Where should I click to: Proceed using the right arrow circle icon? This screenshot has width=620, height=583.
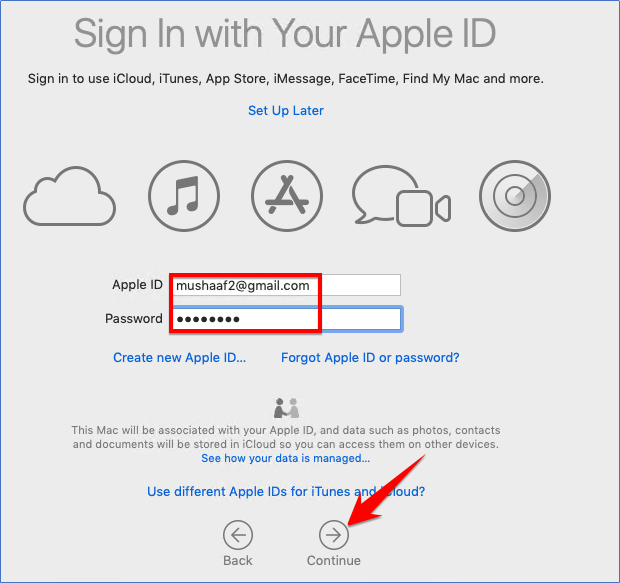[334, 535]
